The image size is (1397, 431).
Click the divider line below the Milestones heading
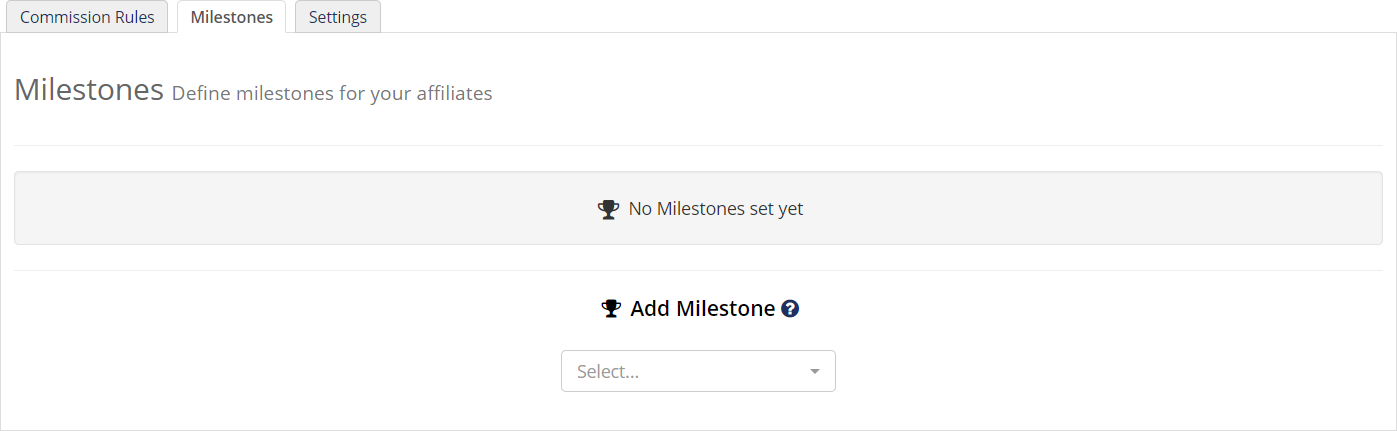pyautogui.click(x=698, y=145)
